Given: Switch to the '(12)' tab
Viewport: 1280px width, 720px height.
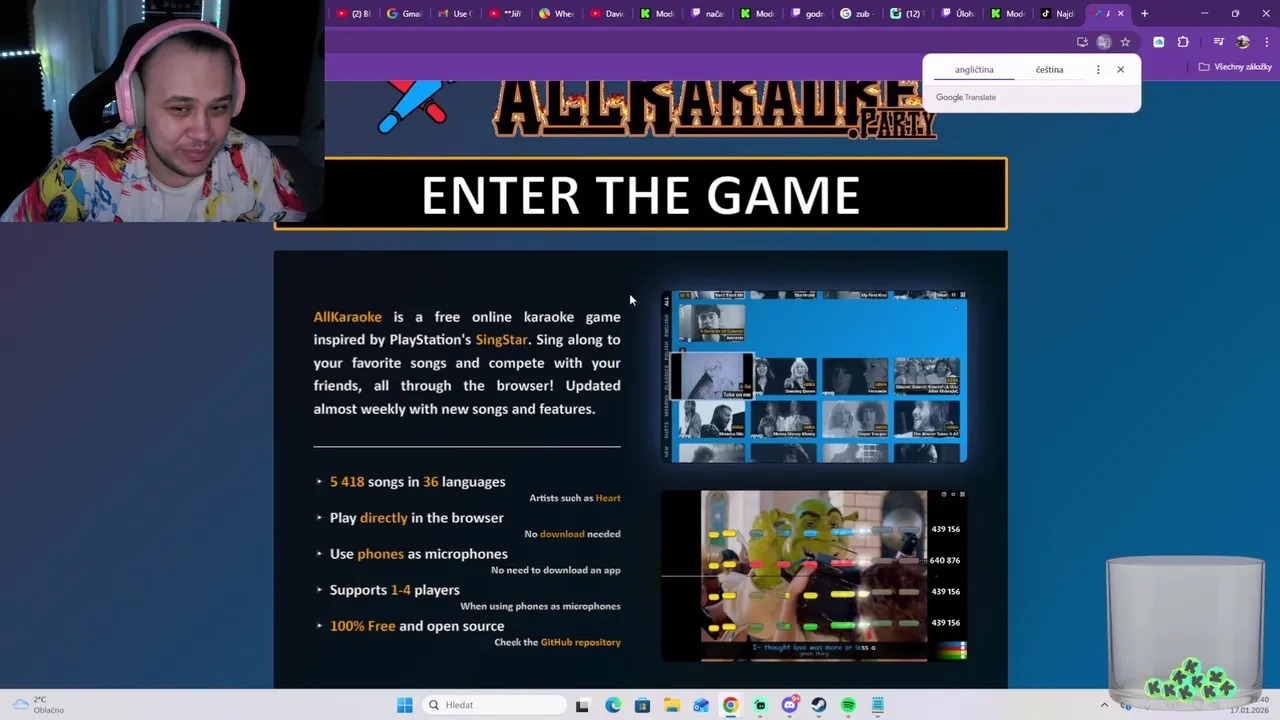Looking at the screenshot, I should (906, 13).
